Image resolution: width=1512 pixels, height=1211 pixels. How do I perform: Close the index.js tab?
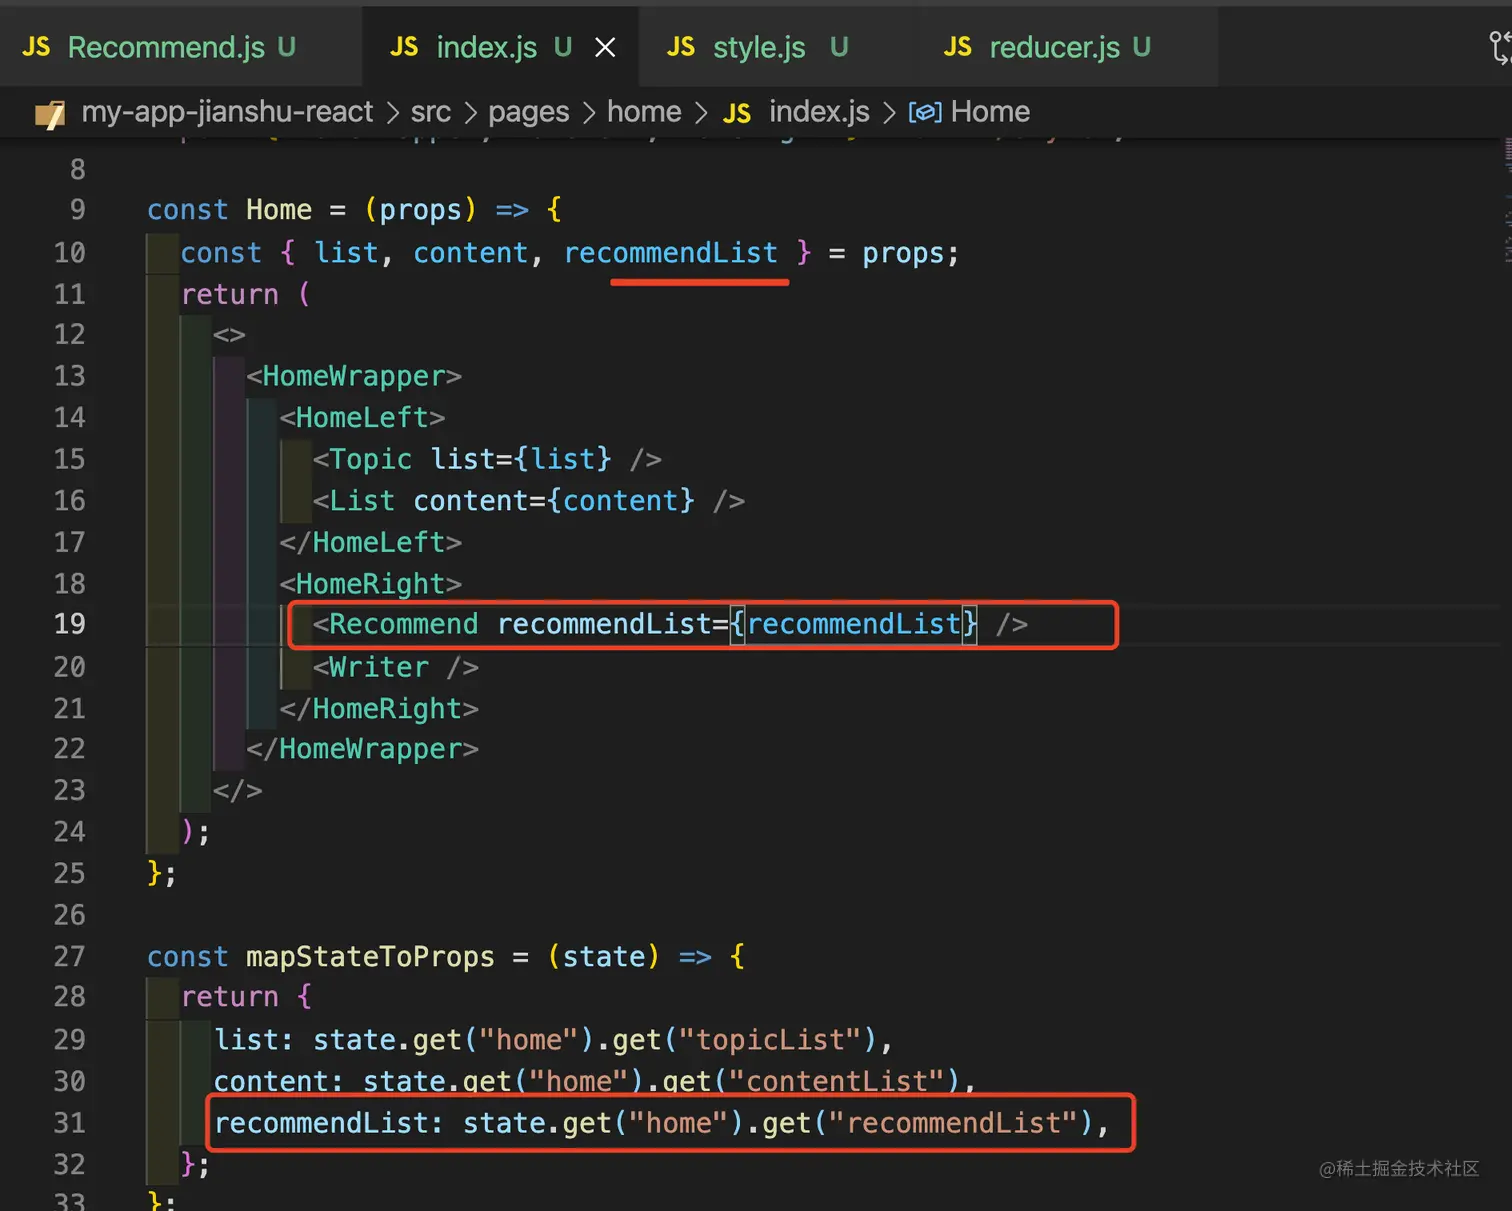click(605, 47)
